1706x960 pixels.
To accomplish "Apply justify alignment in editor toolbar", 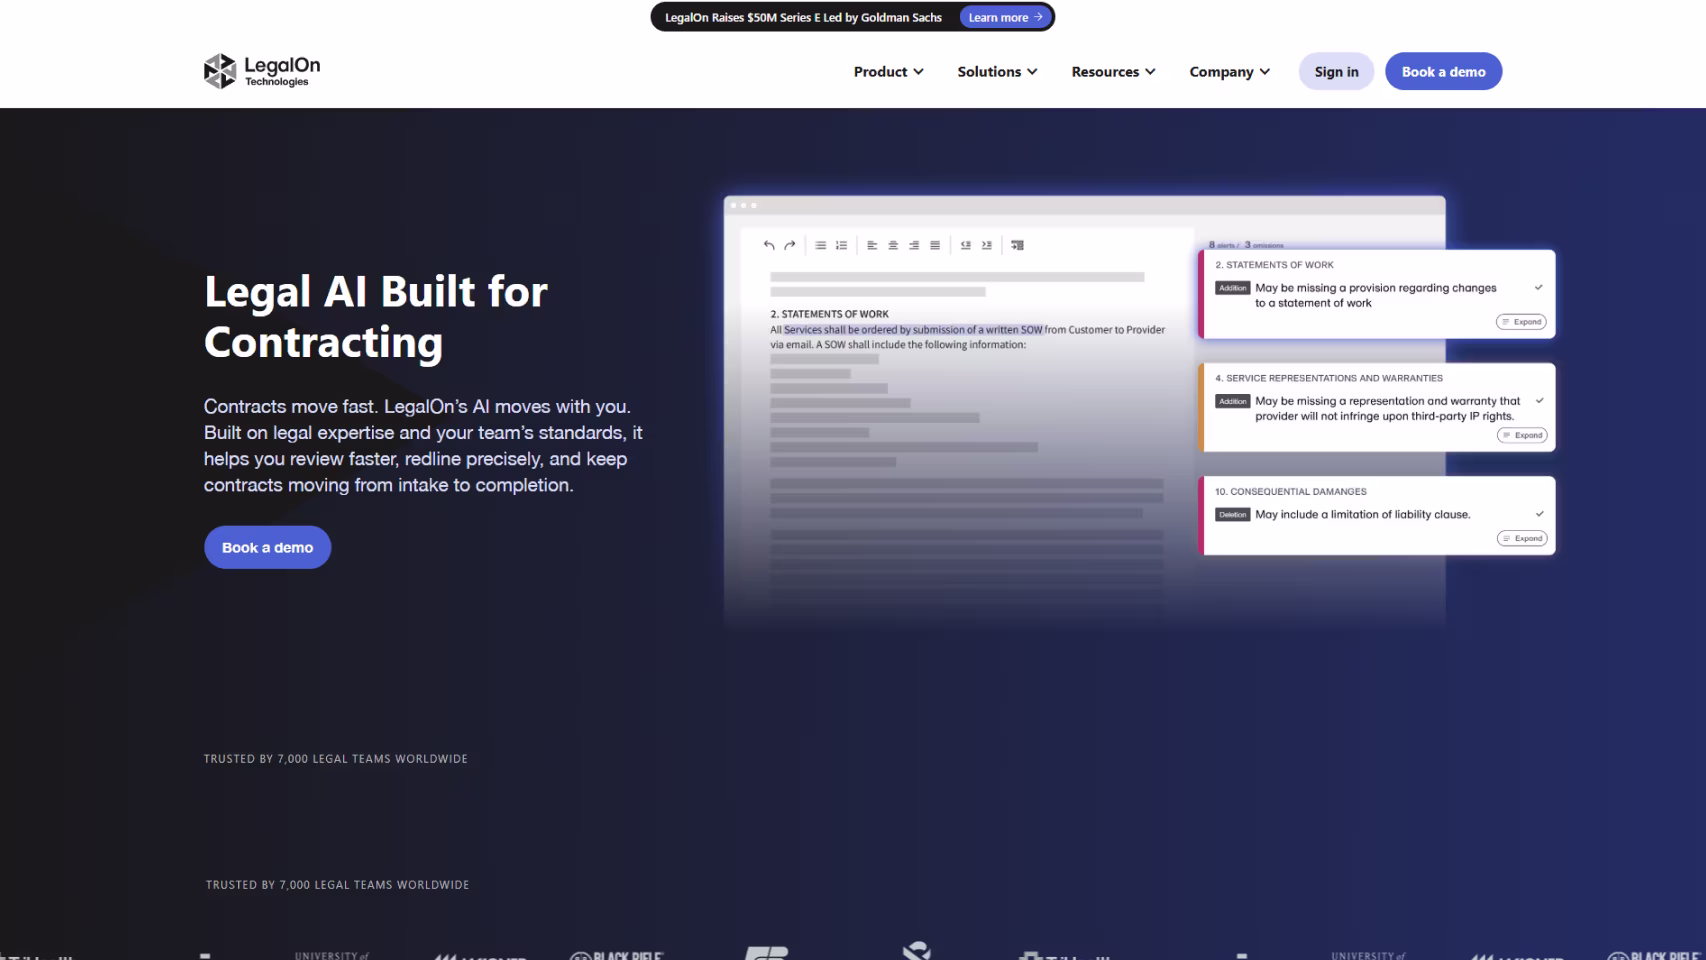I will (935, 245).
